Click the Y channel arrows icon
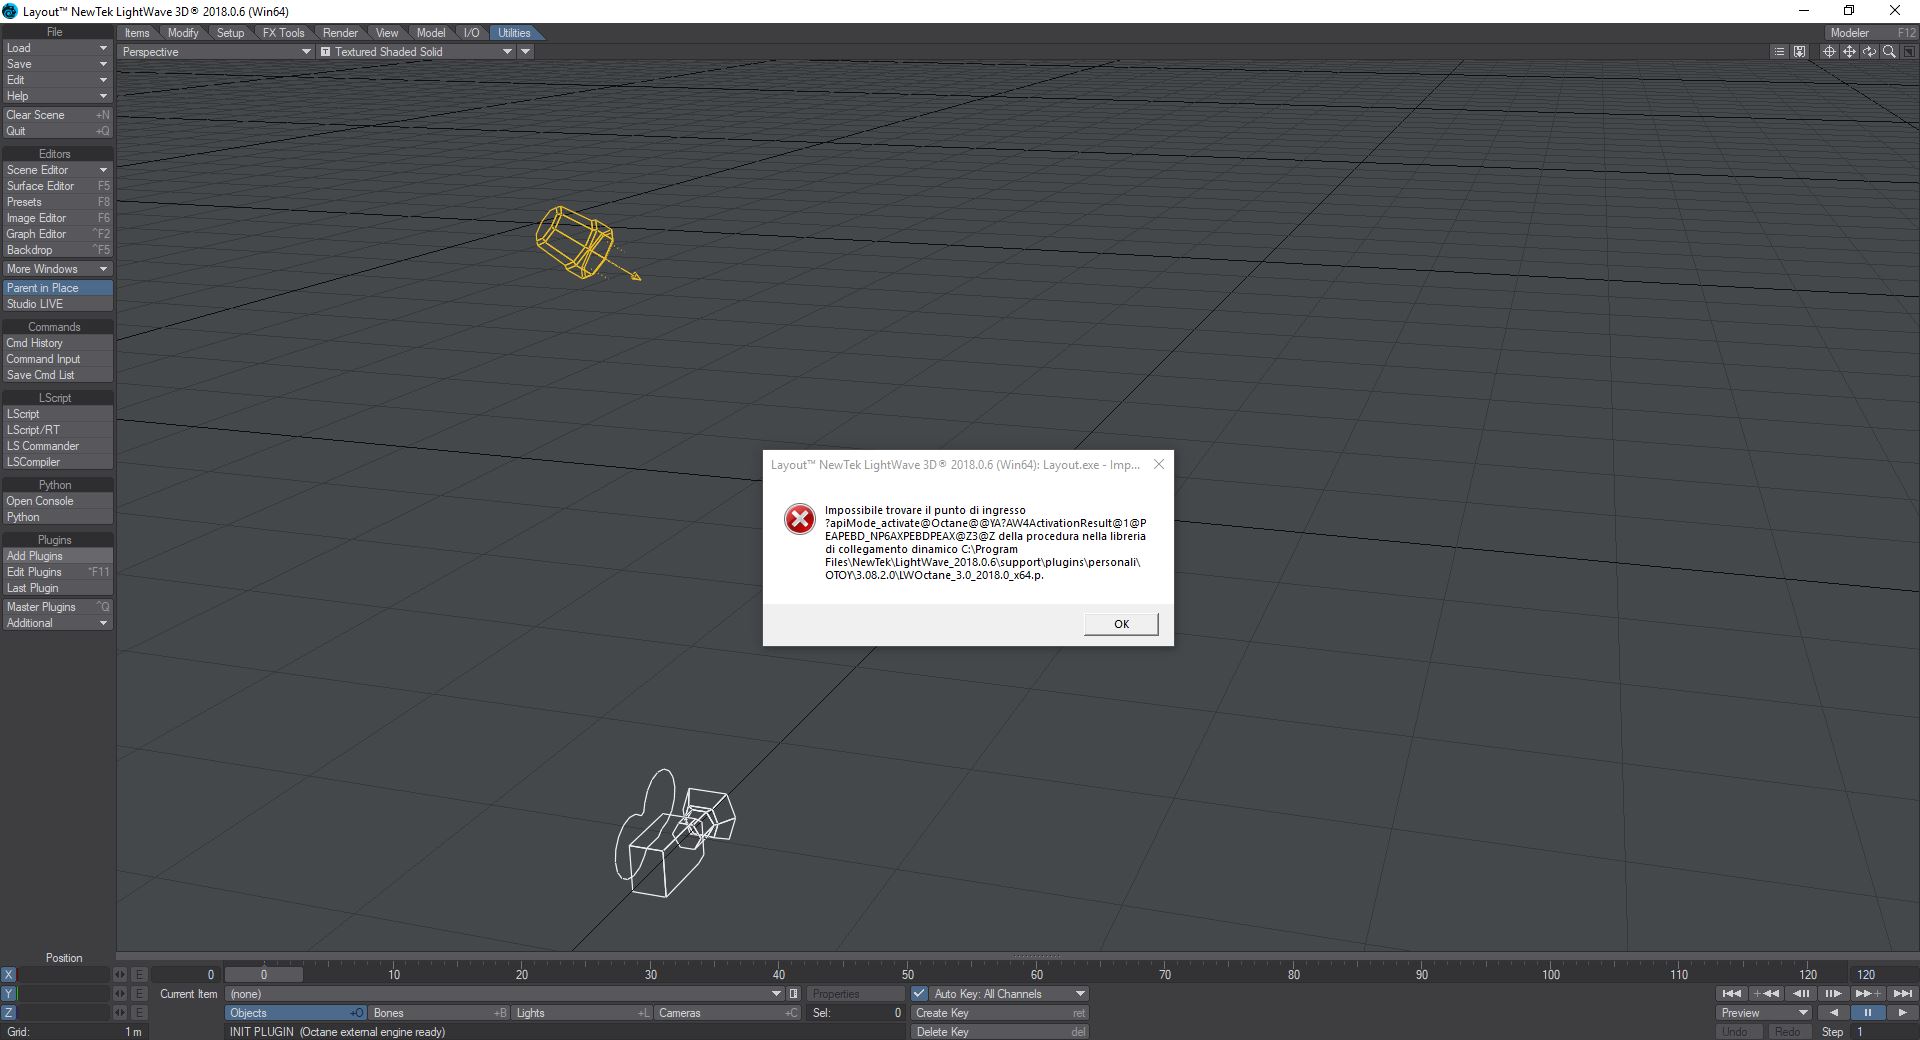The image size is (1920, 1040). point(120,994)
